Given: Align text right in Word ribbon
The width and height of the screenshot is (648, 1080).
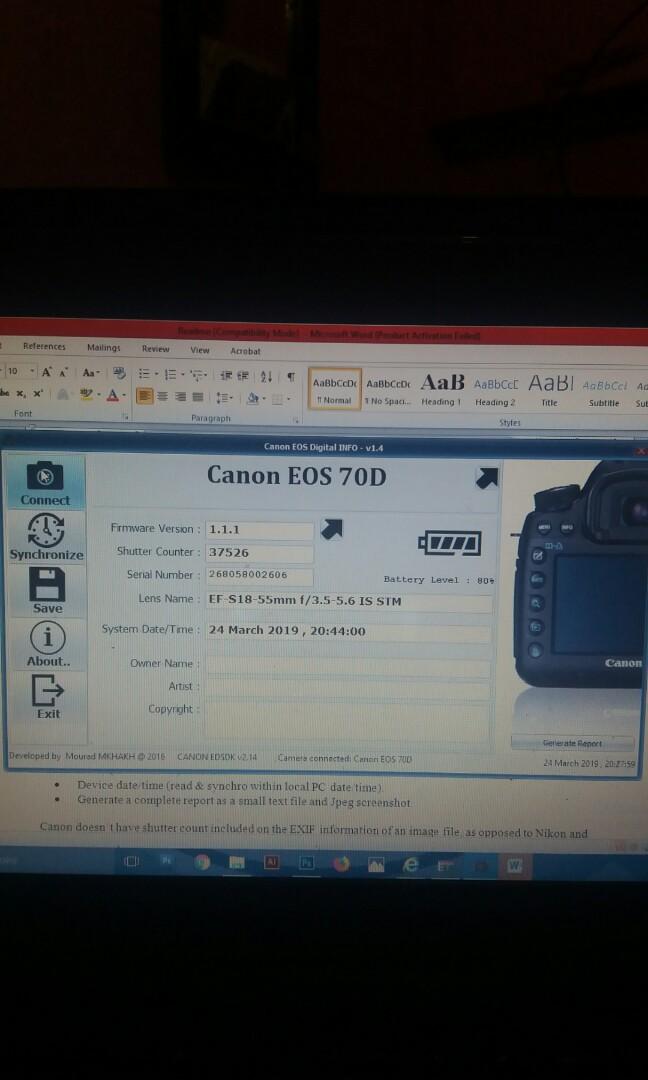Looking at the screenshot, I should coord(180,396).
